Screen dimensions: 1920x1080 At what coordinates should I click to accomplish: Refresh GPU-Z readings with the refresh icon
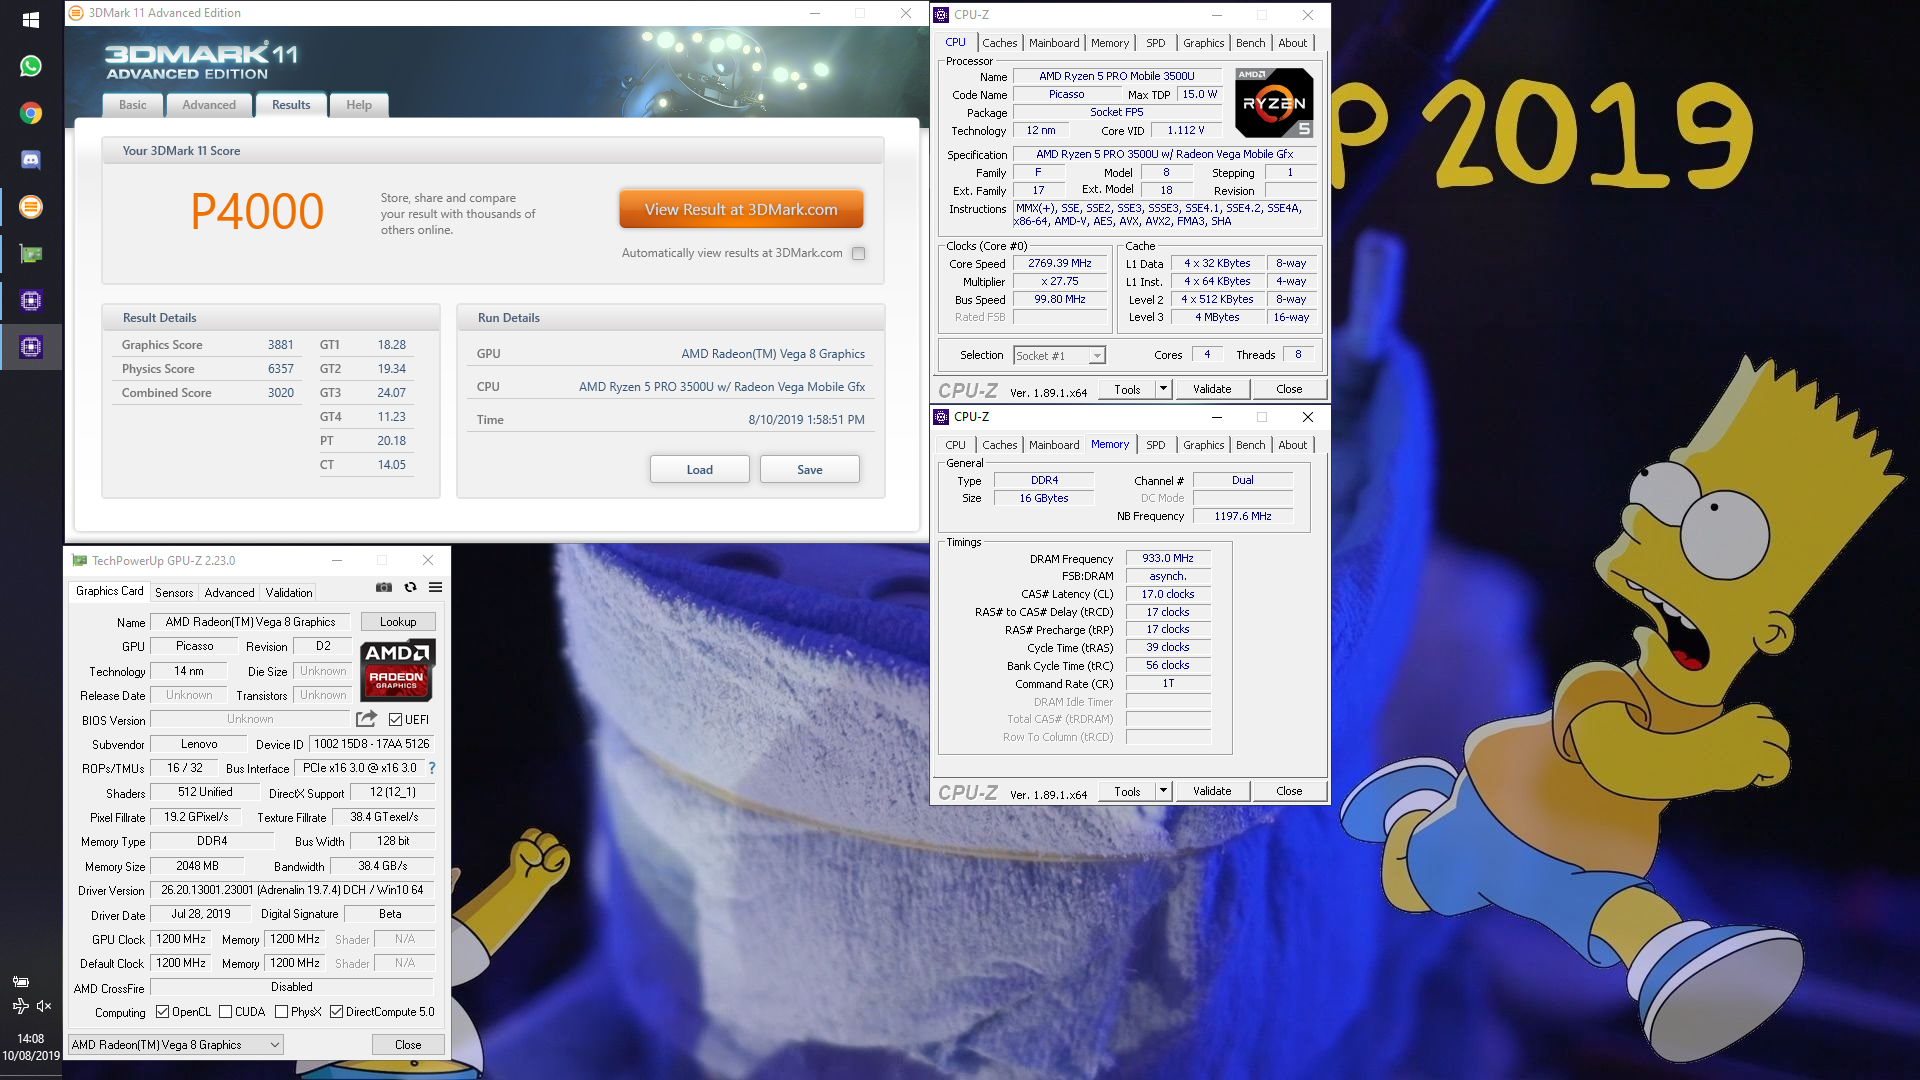(x=410, y=587)
